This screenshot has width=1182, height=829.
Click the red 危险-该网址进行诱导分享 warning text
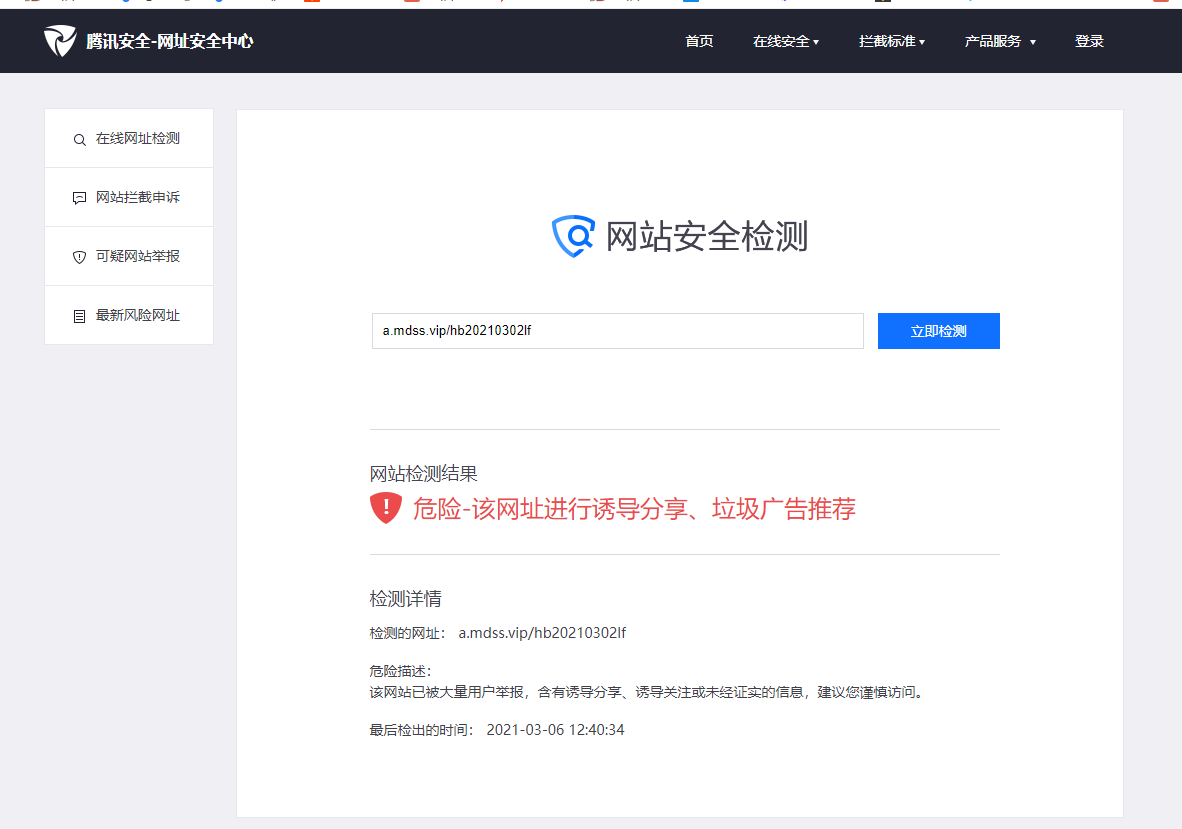(x=634, y=509)
